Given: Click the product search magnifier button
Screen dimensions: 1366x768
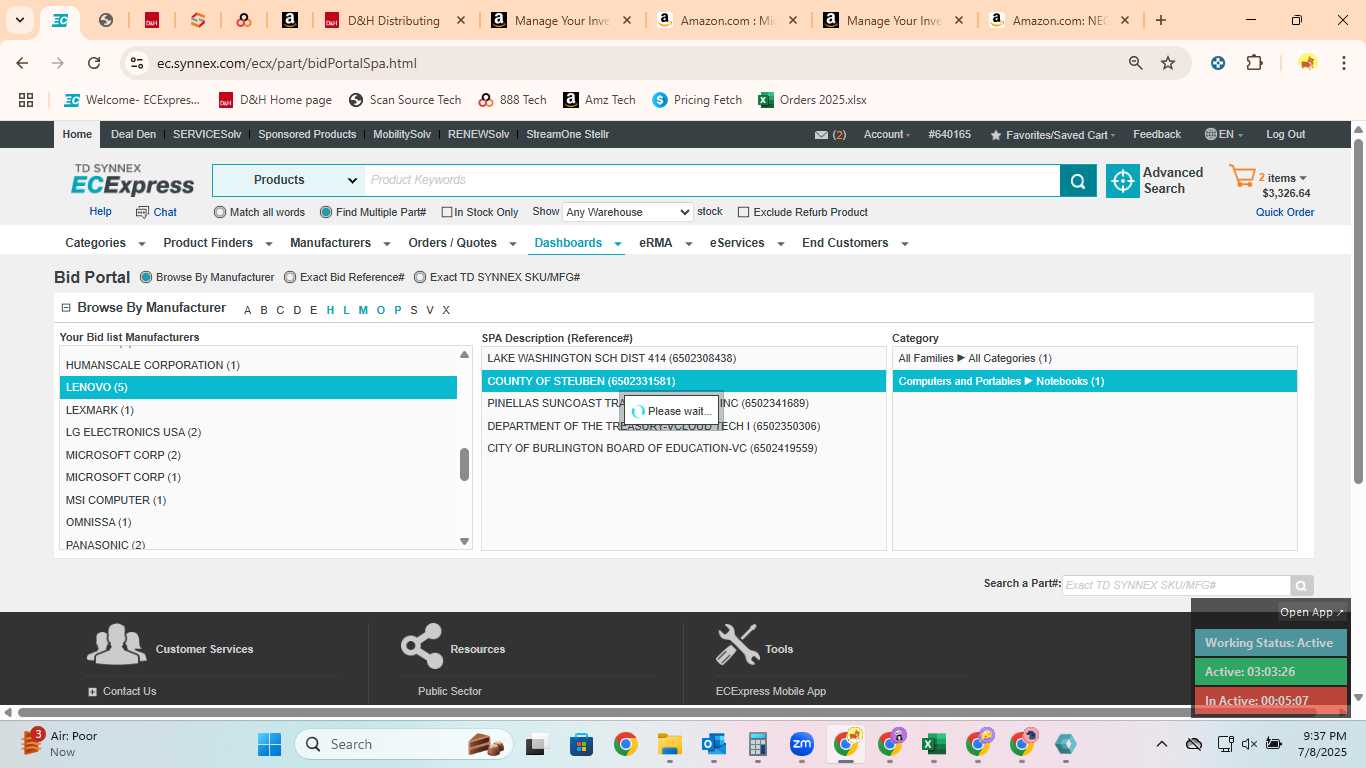Looking at the screenshot, I should [x=1078, y=181].
